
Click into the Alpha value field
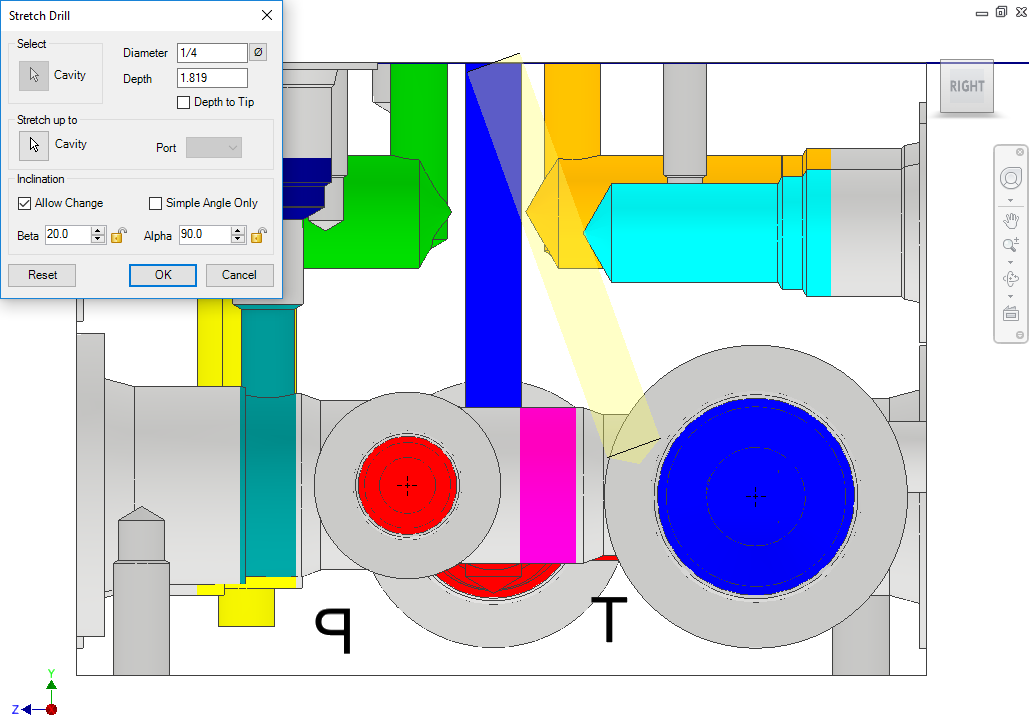tap(205, 235)
